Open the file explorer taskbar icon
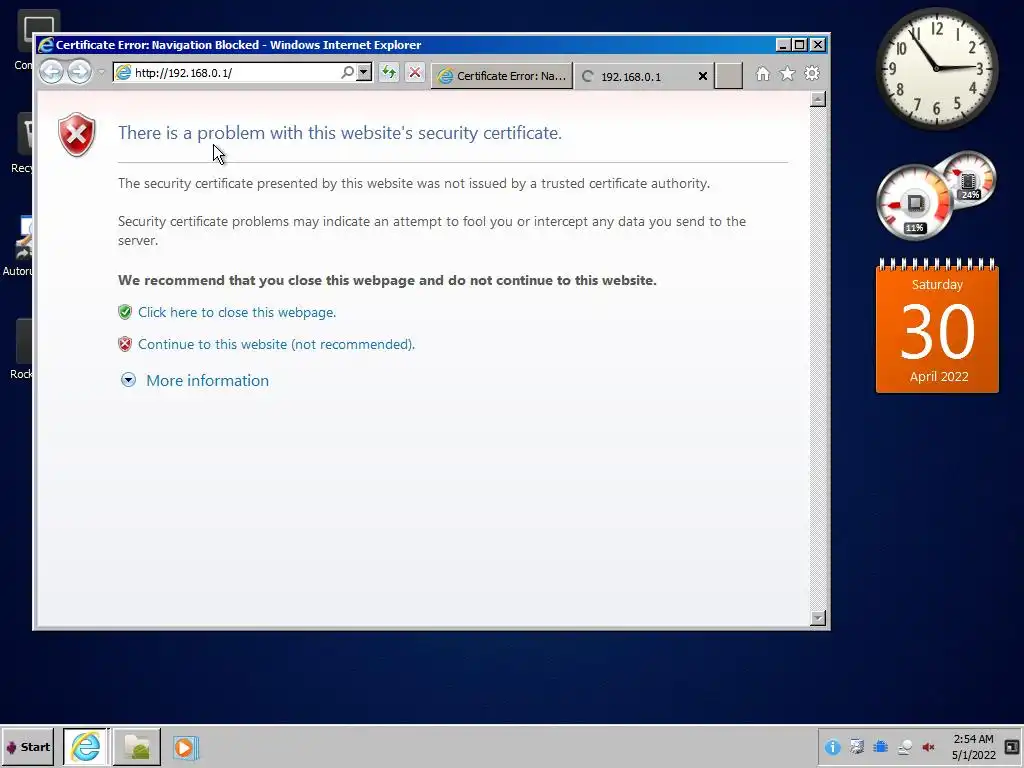This screenshot has width=1024, height=768. pyautogui.click(x=137, y=747)
